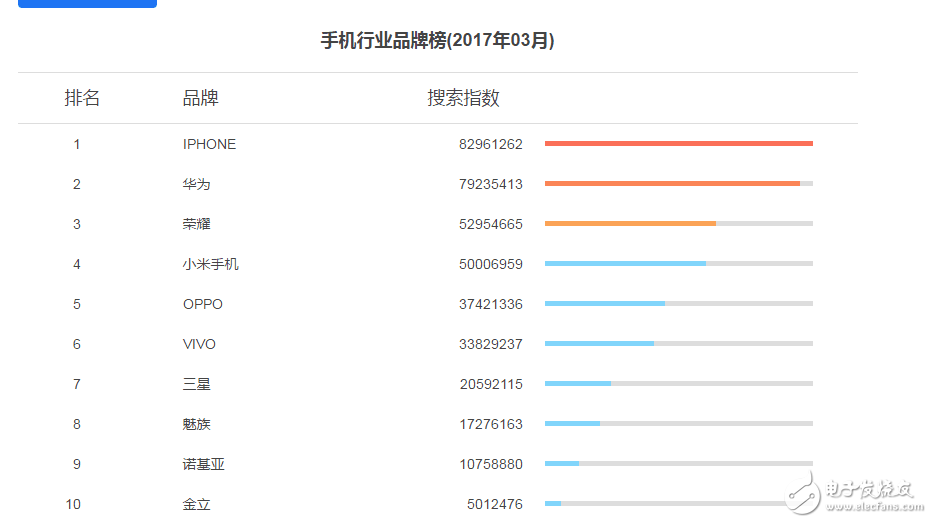
Task: Click search index value 33829237
Action: click(x=490, y=344)
